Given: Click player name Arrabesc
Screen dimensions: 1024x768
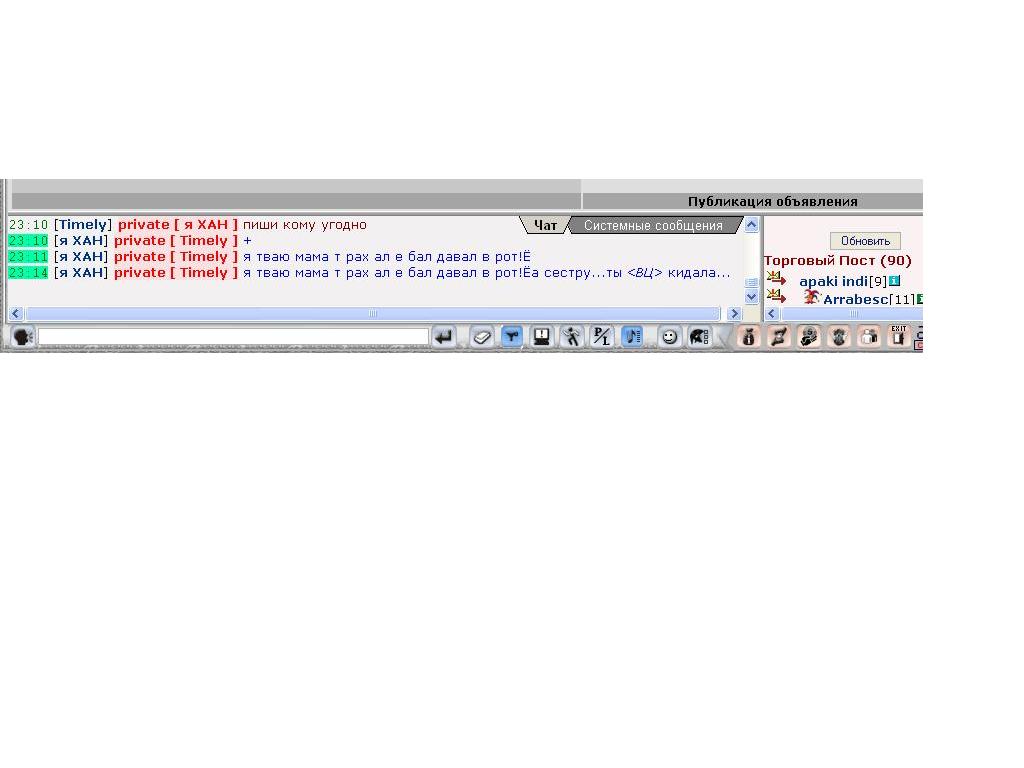Looking at the screenshot, I should point(856,300).
